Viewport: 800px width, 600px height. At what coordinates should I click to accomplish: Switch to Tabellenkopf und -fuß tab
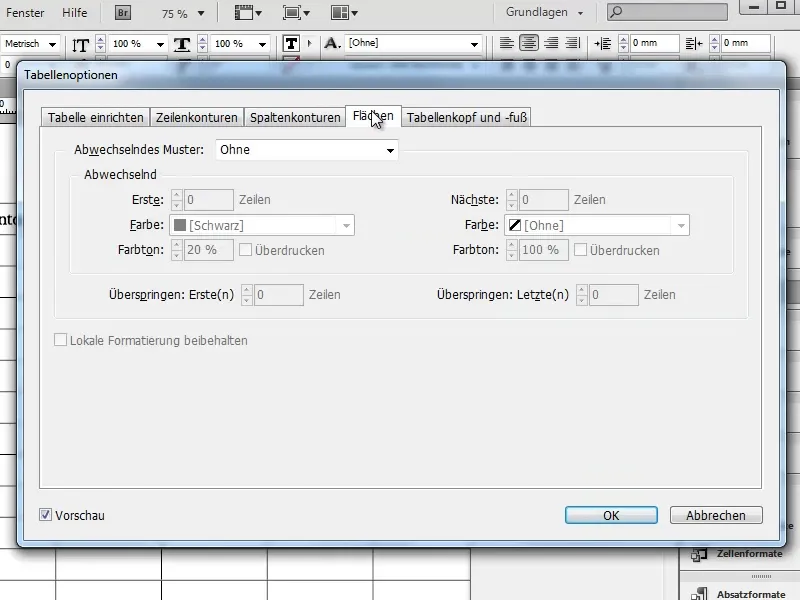[466, 117]
